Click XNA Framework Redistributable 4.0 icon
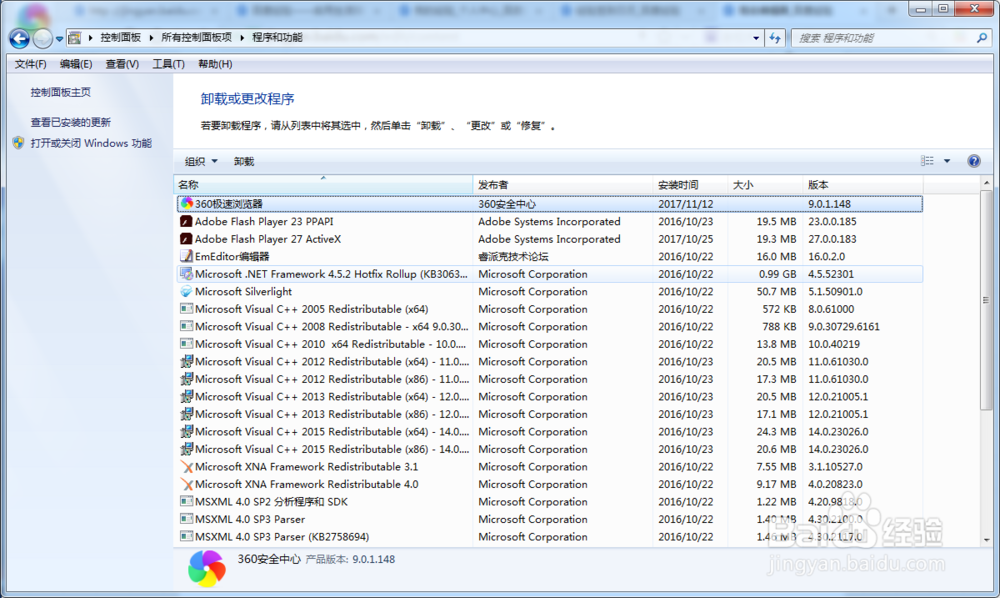 186,485
